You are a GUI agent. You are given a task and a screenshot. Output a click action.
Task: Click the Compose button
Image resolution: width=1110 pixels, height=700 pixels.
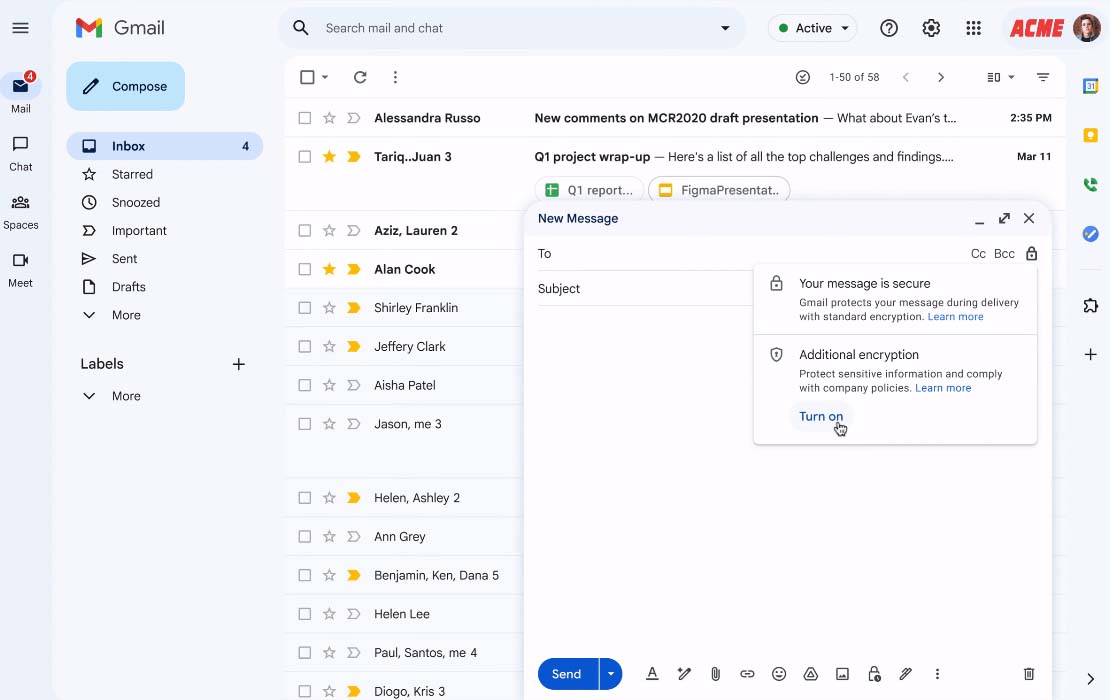point(125,86)
